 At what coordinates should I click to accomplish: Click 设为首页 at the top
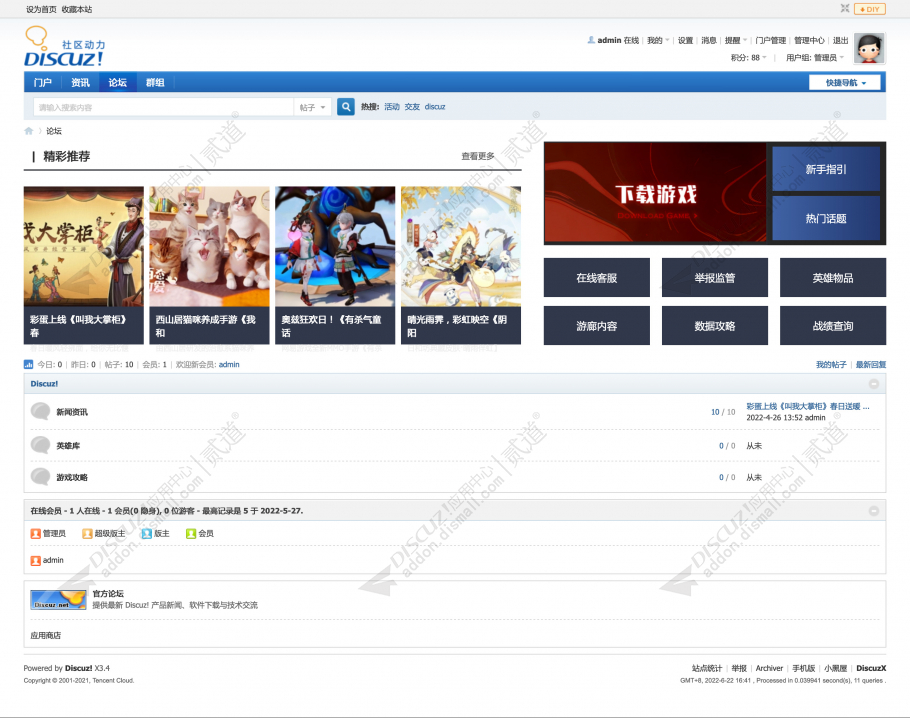click(41, 9)
